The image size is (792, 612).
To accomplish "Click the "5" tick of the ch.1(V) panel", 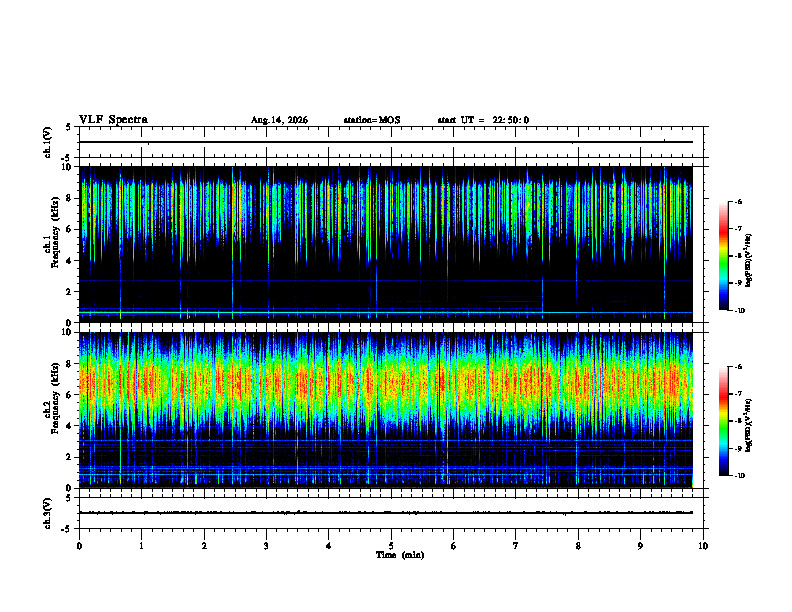I will [68, 127].
